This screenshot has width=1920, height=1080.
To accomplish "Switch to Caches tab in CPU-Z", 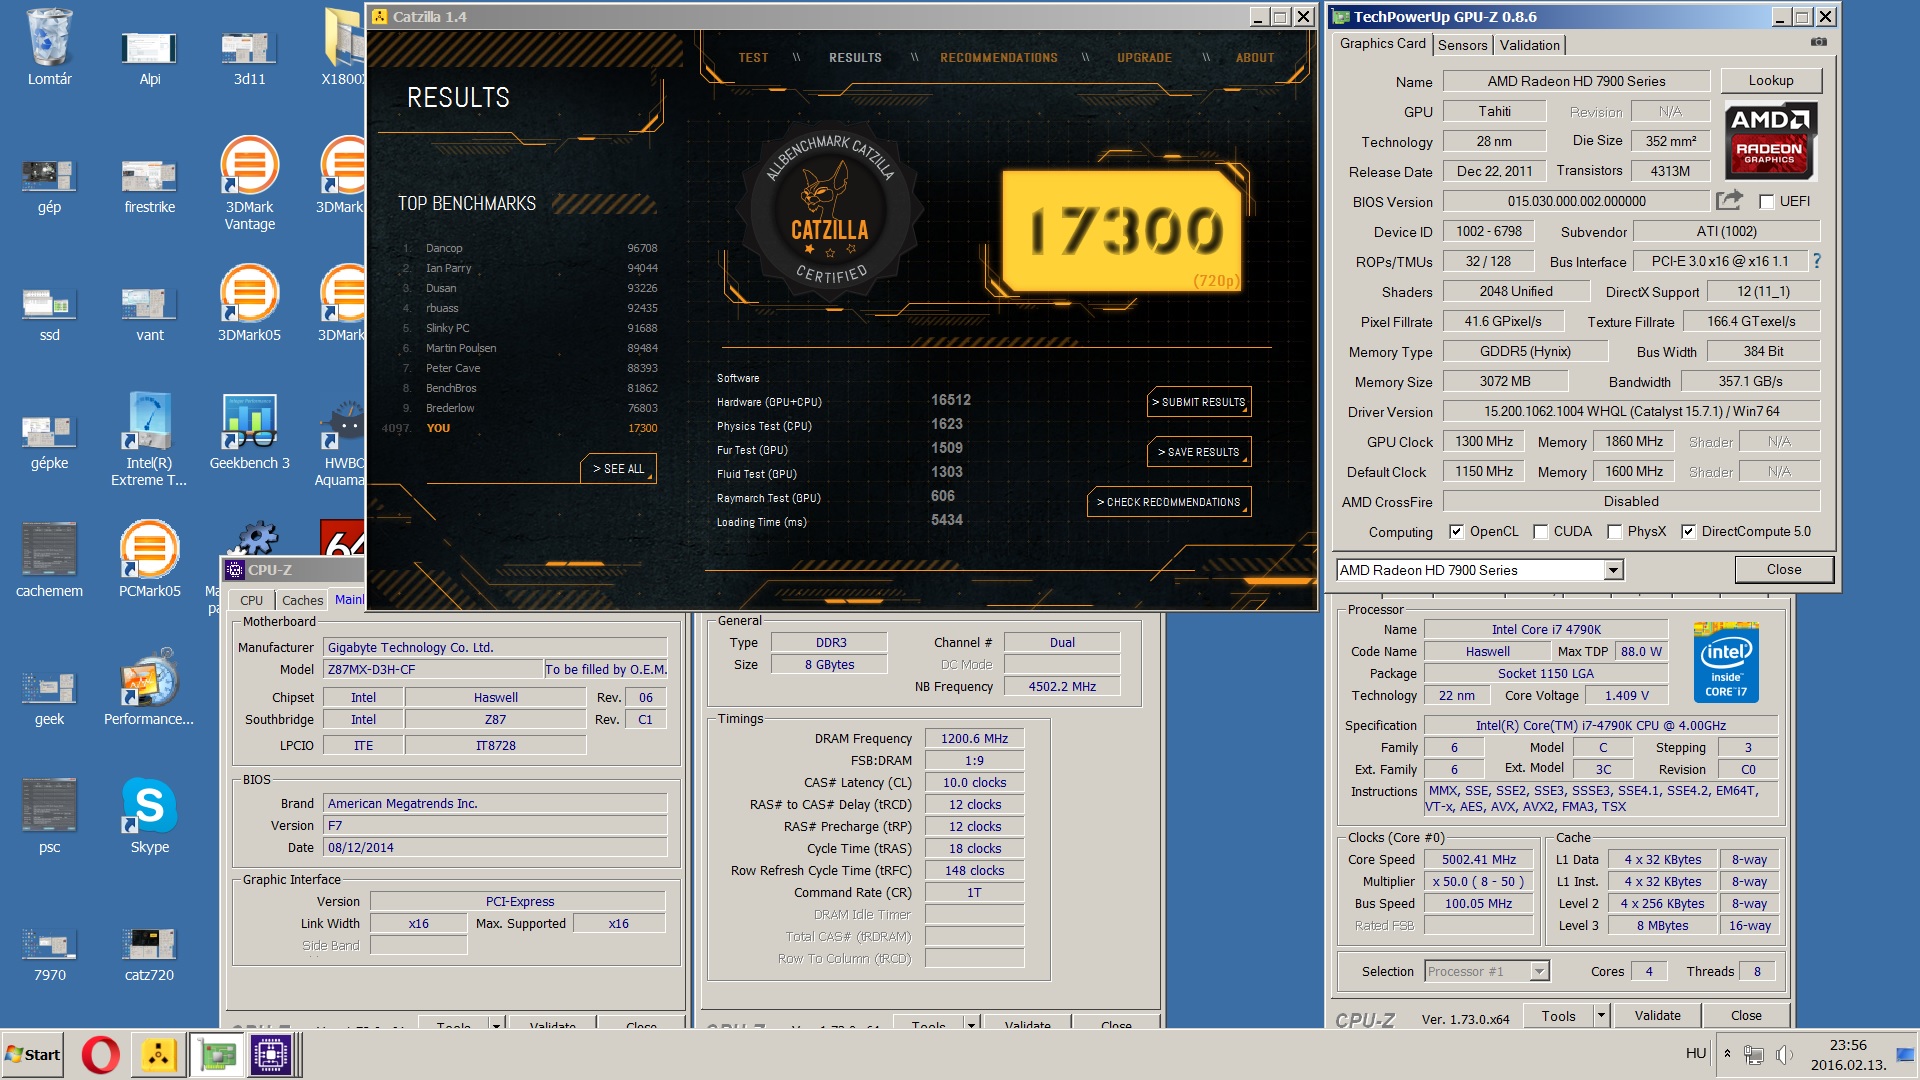I will pyautogui.click(x=302, y=600).
